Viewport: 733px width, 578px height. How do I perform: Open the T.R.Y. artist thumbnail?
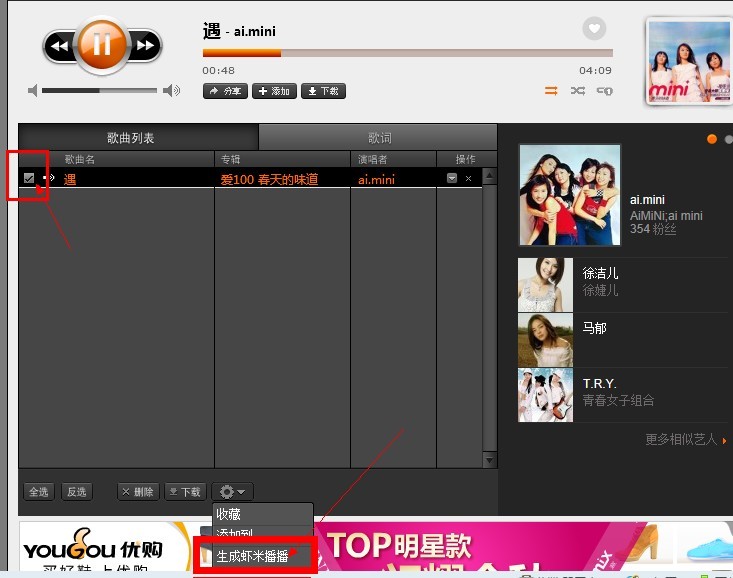coord(545,395)
